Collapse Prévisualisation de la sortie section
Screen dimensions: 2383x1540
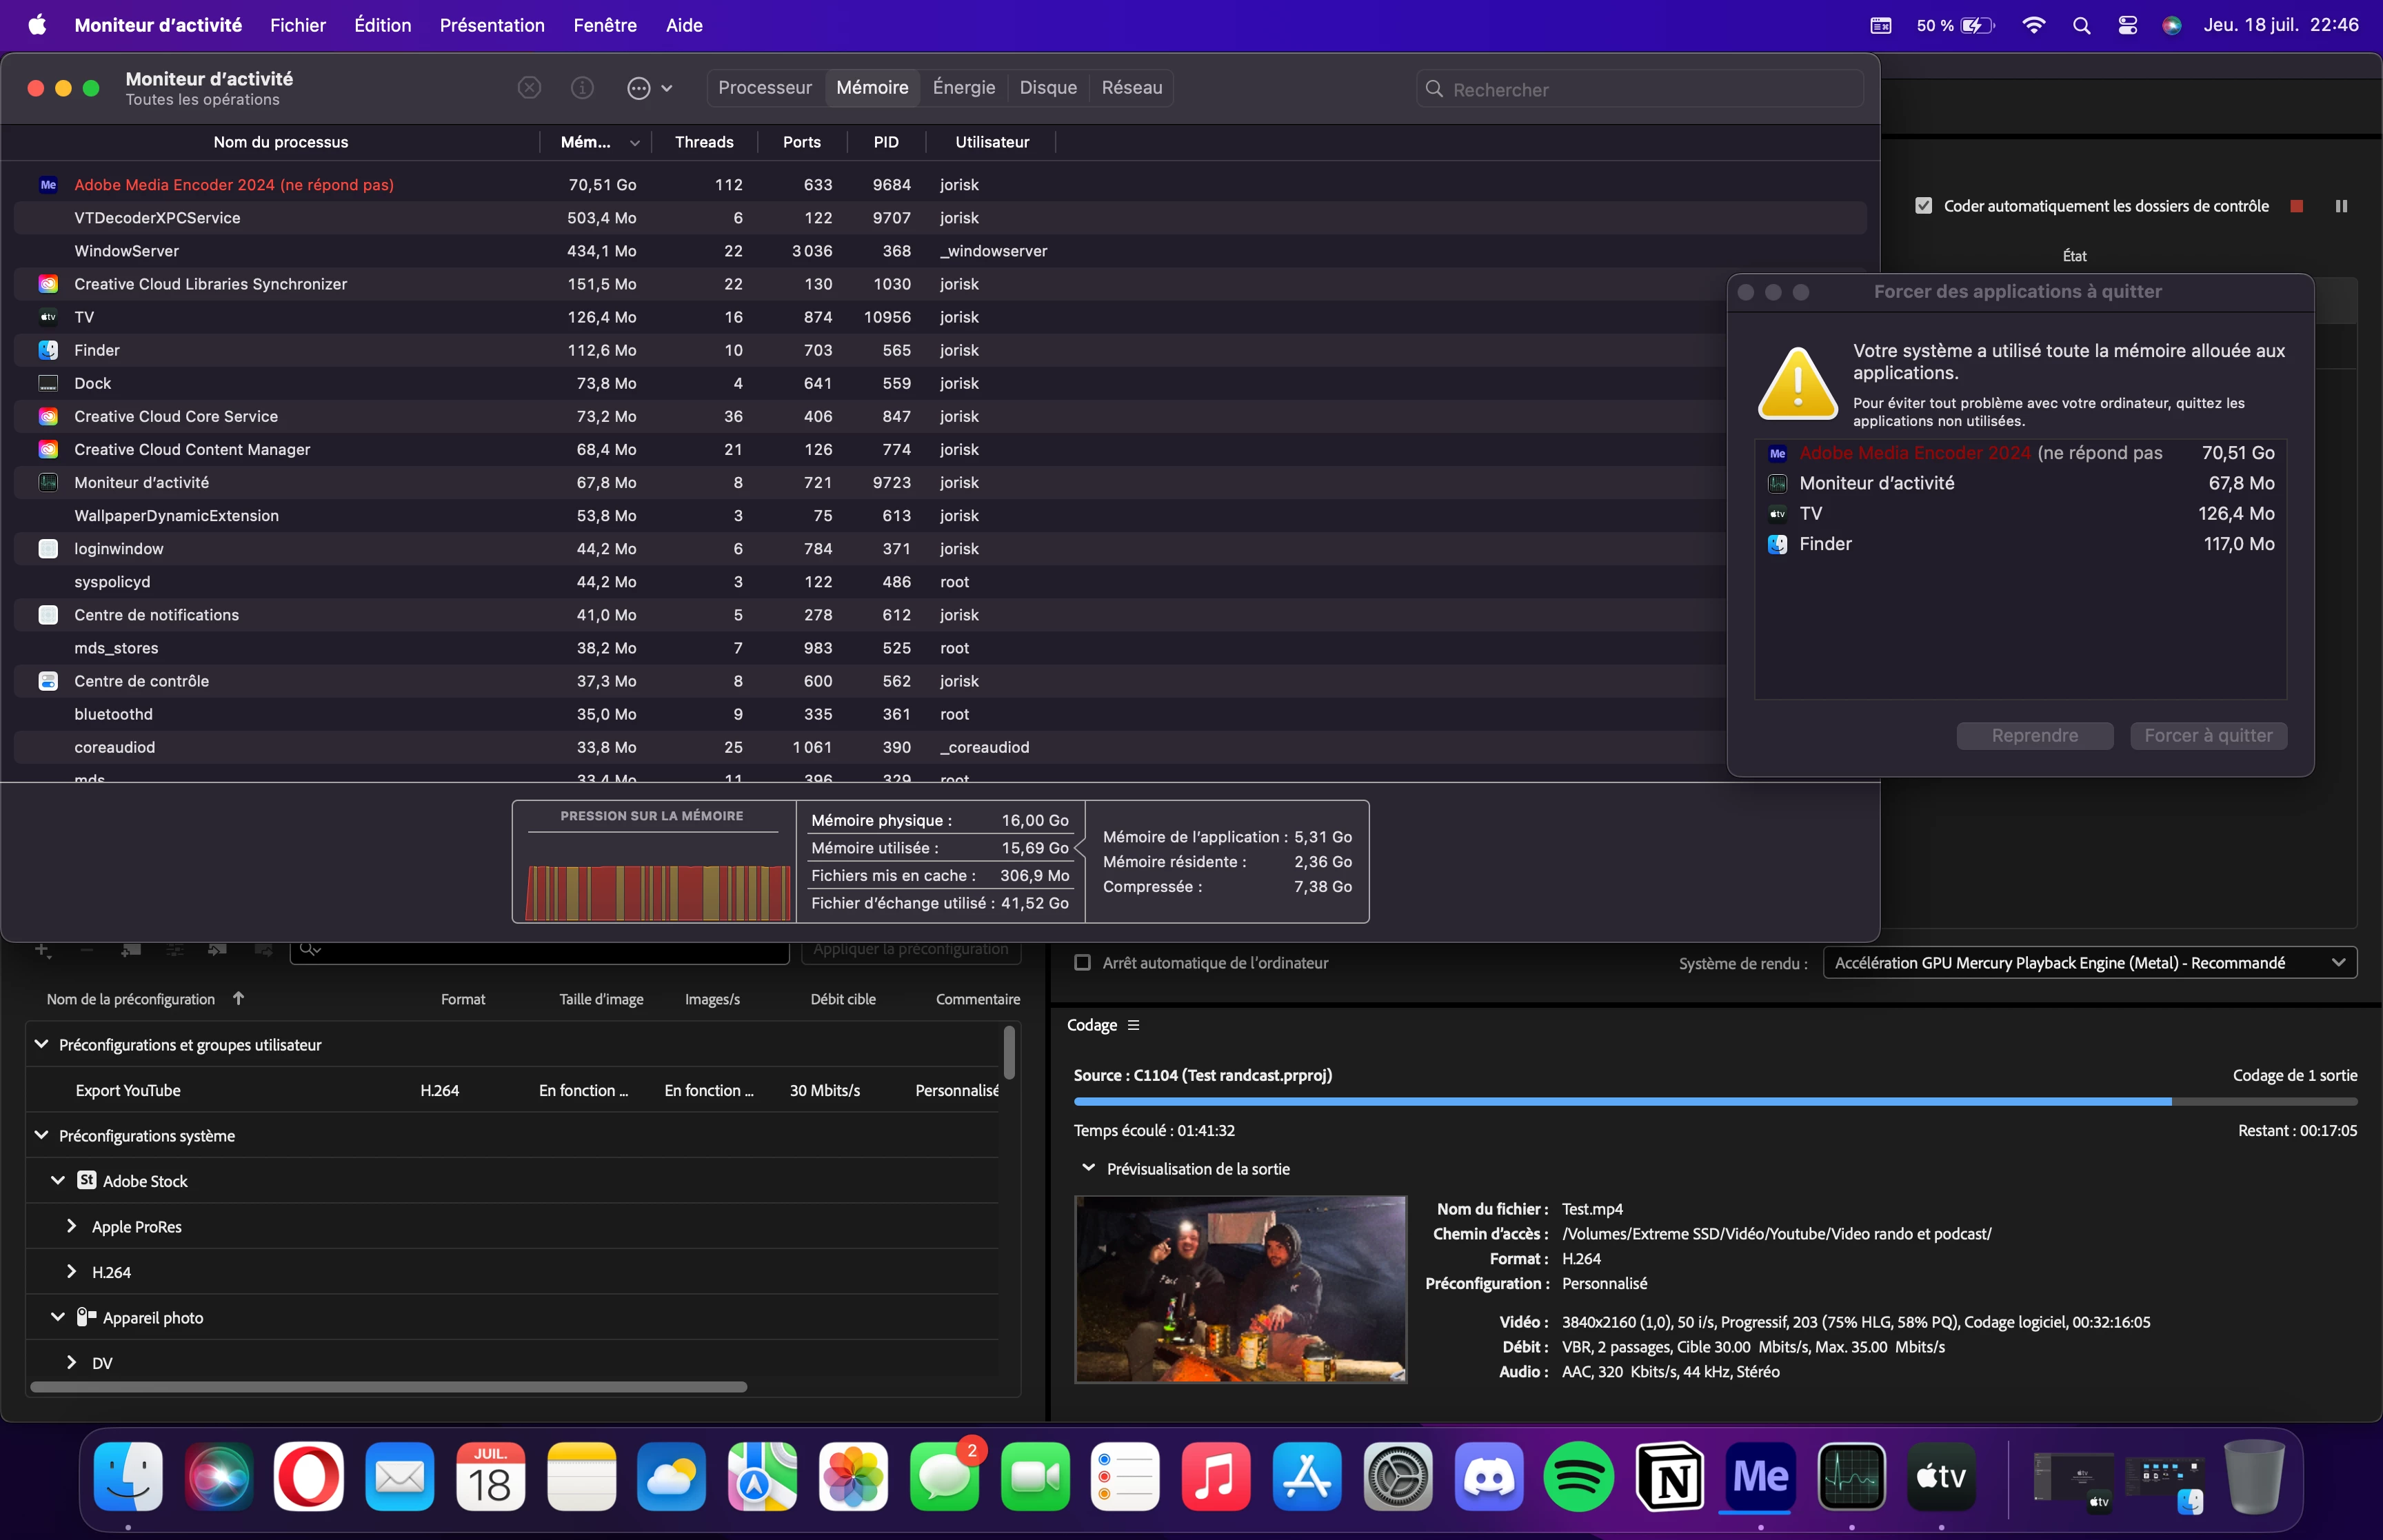point(1088,1168)
